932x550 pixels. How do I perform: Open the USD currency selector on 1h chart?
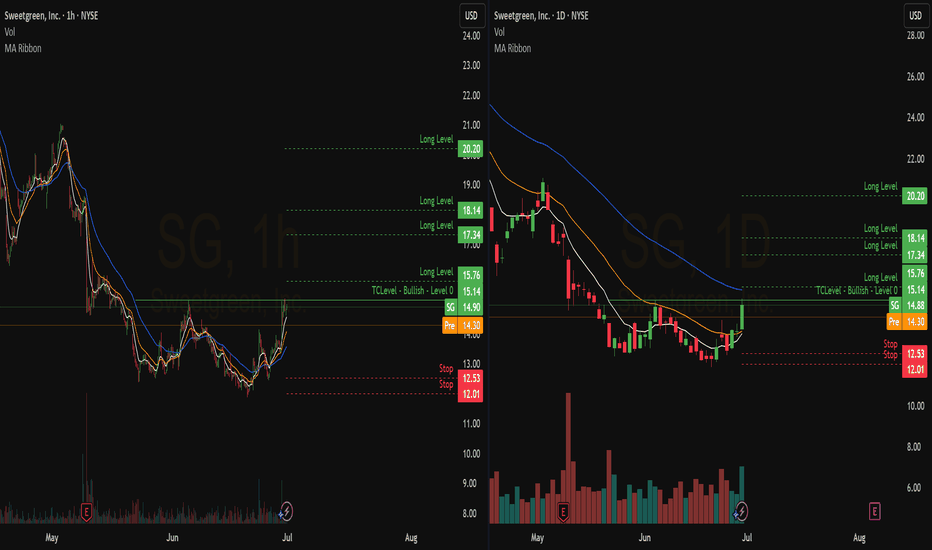471,15
